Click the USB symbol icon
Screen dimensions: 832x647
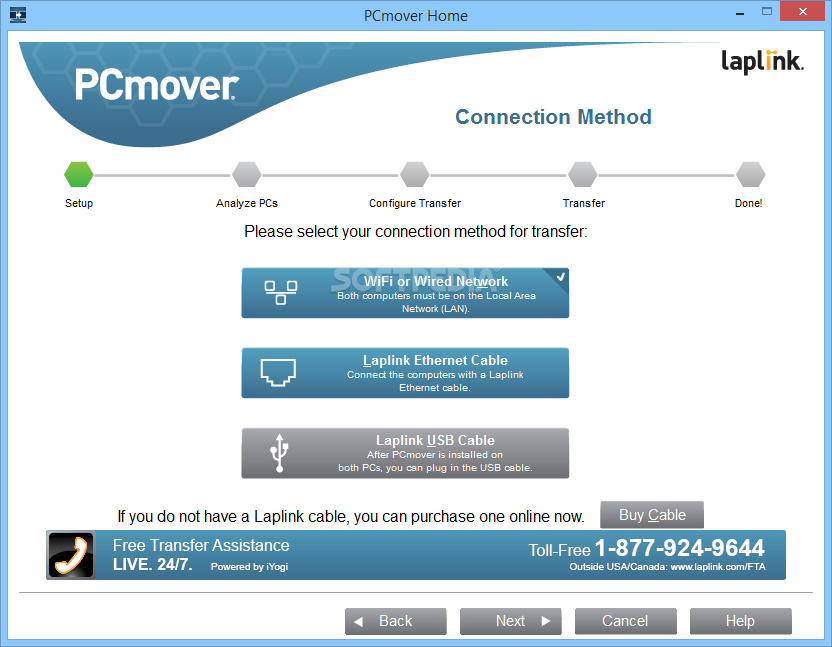279,453
